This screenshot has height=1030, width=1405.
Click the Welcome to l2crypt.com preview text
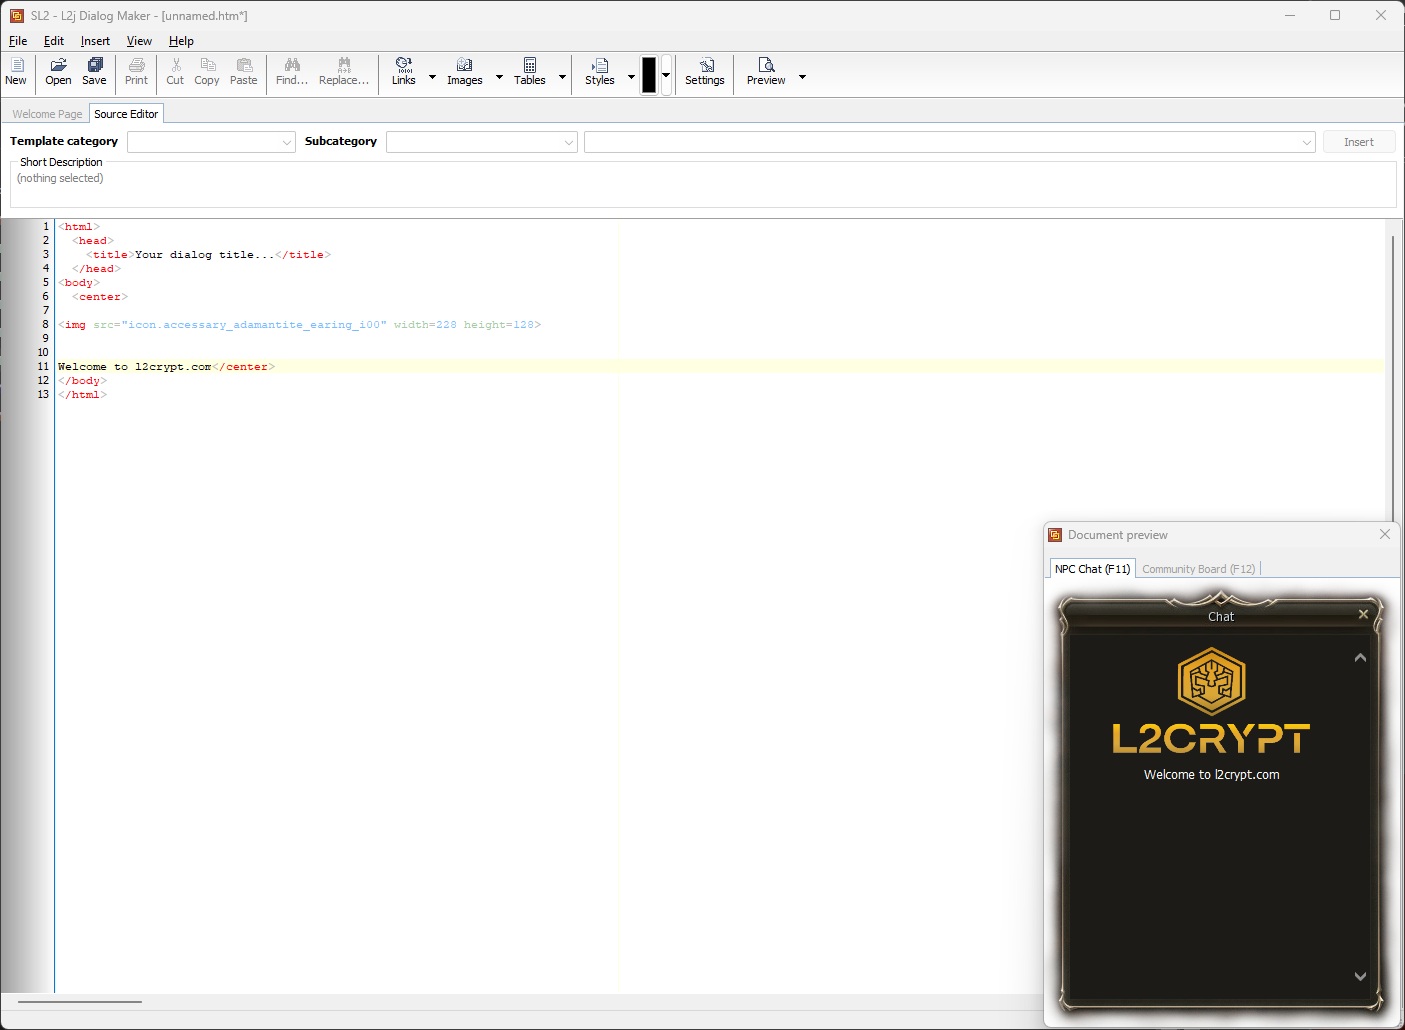tap(1211, 773)
